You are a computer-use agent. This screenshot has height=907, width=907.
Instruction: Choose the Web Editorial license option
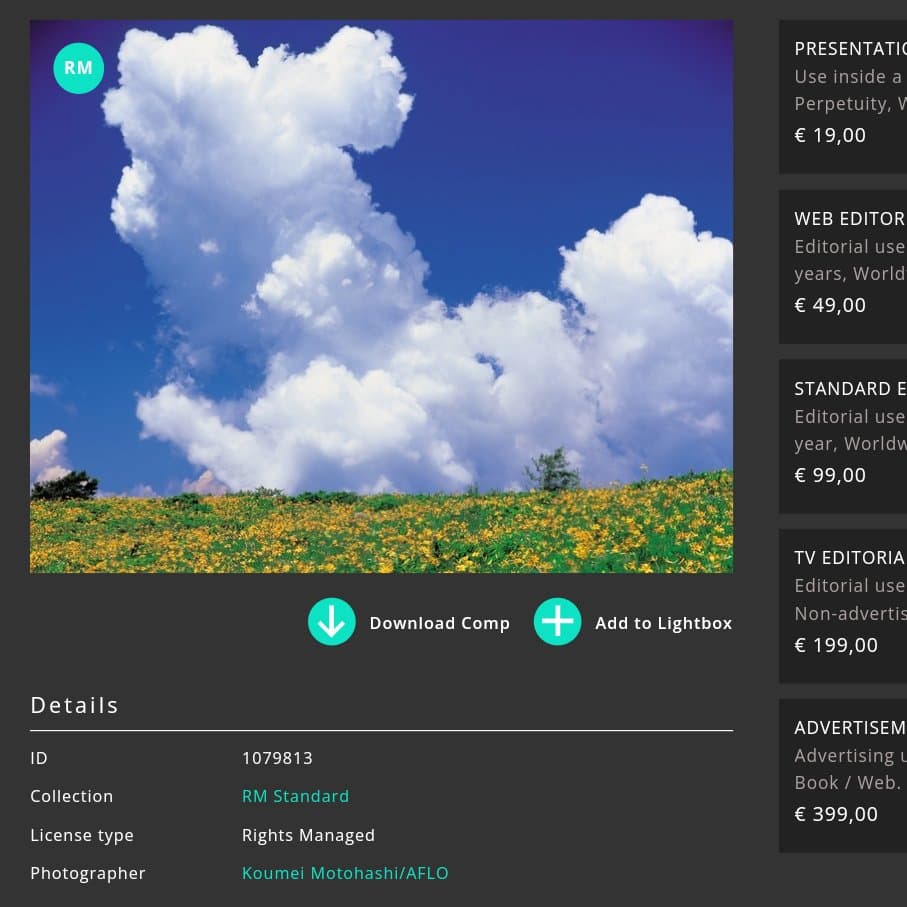(849, 219)
